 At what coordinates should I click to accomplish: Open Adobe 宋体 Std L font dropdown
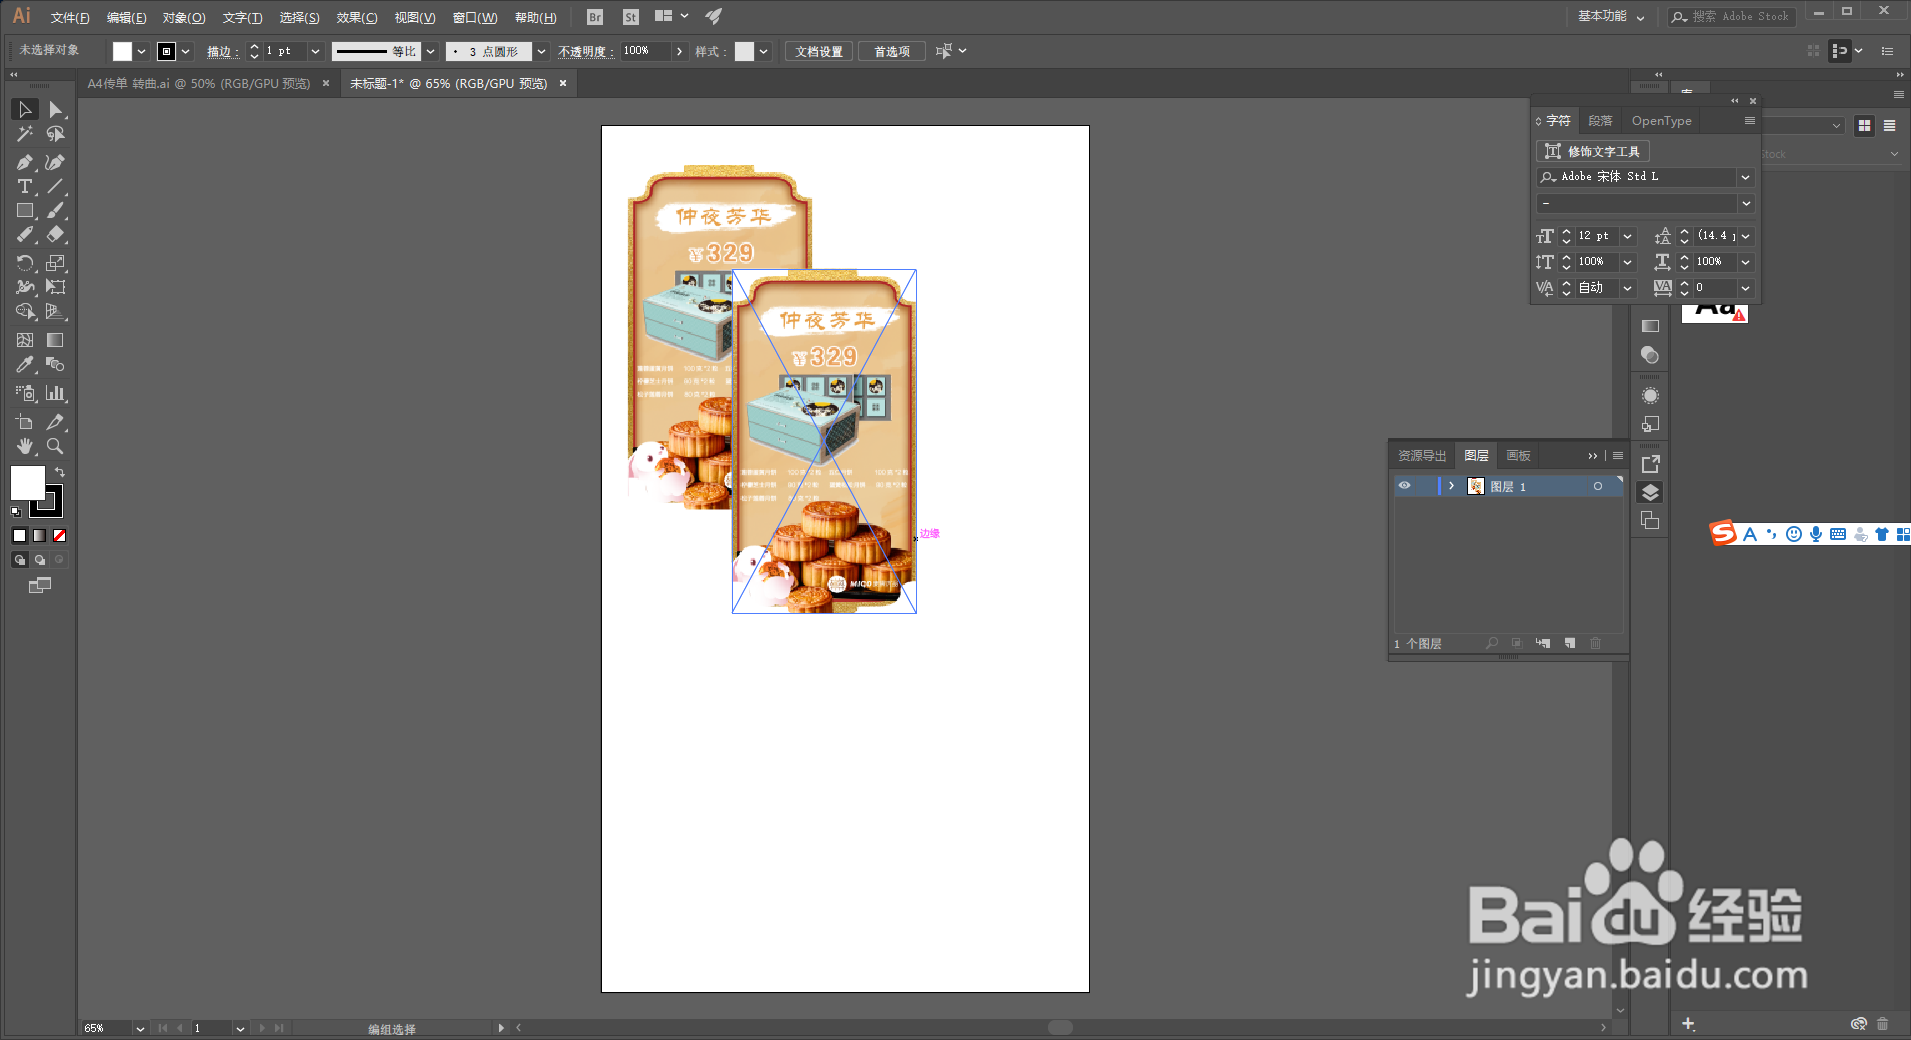1745,177
